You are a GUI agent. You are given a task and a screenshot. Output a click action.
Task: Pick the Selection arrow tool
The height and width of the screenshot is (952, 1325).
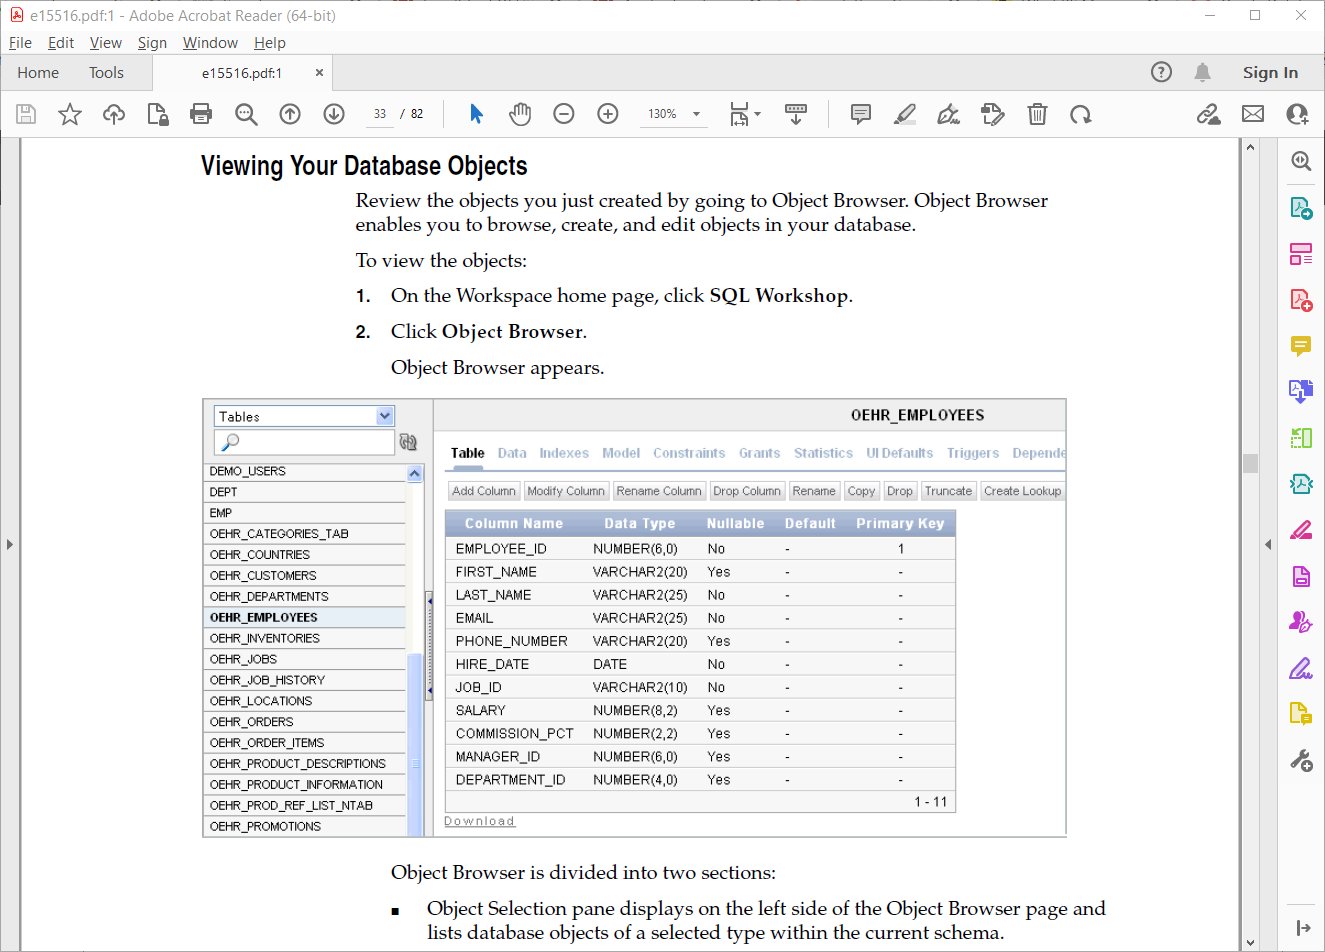476,114
